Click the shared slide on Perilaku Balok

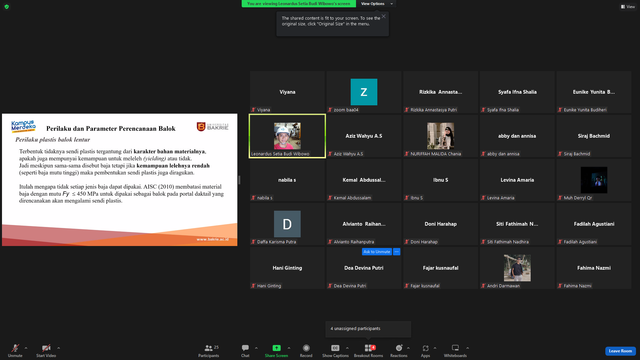[120, 180]
